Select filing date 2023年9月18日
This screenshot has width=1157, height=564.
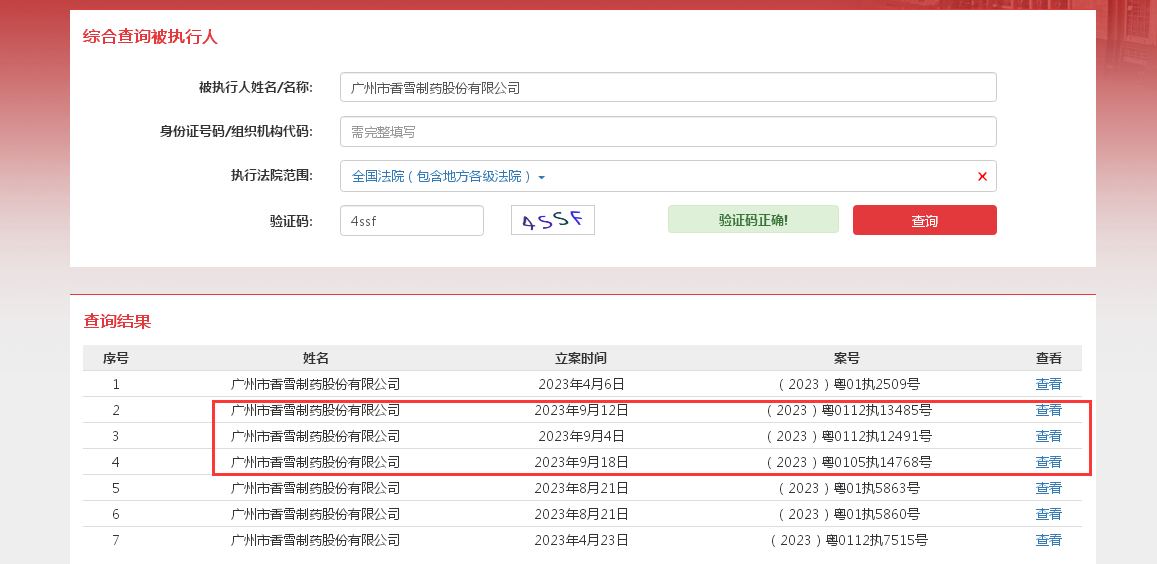pyautogui.click(x=581, y=461)
